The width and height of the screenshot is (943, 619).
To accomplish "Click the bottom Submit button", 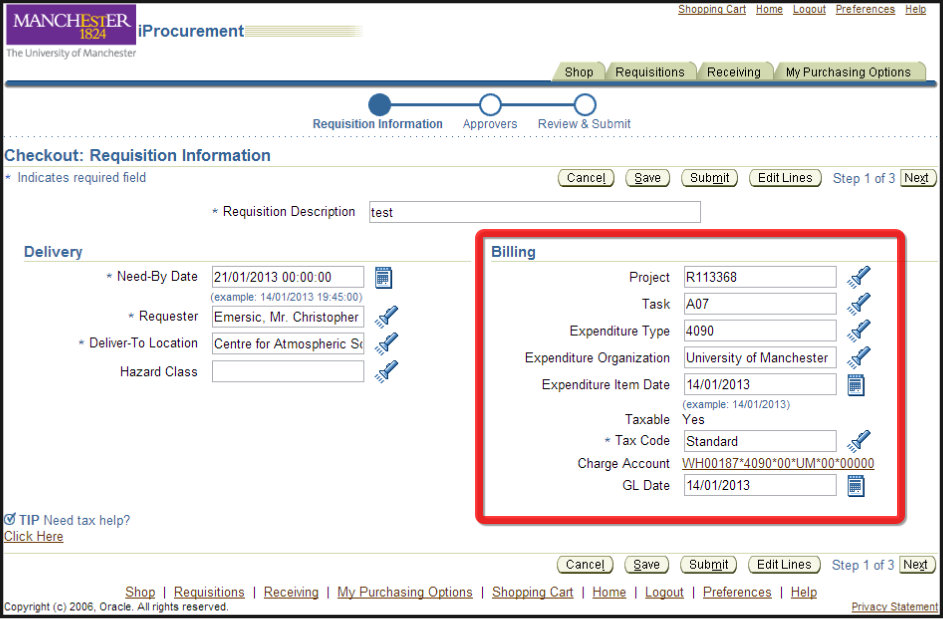I will pyautogui.click(x=708, y=565).
